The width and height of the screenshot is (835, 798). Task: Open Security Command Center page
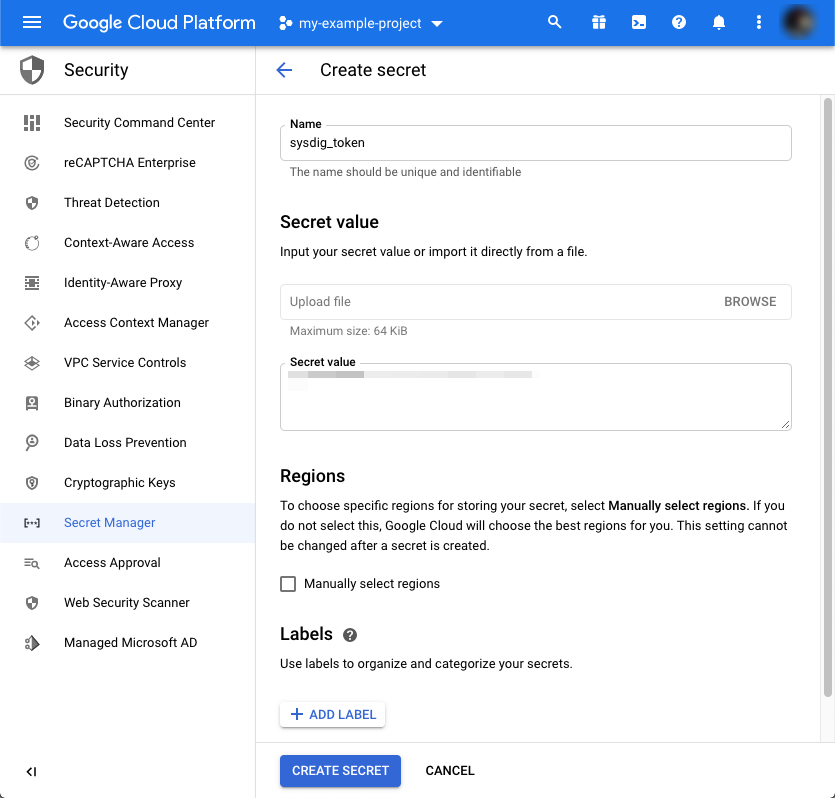(140, 122)
